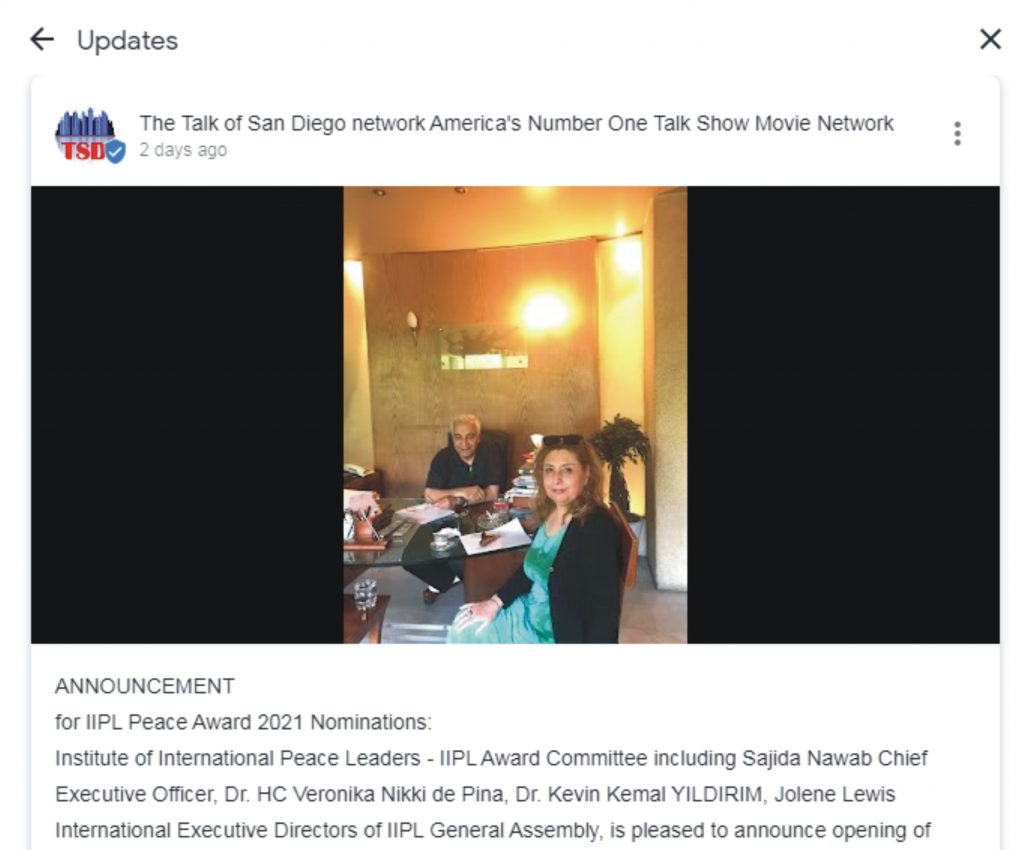Go back using the left arrow
The width and height of the screenshot is (1024, 850).
(42, 40)
